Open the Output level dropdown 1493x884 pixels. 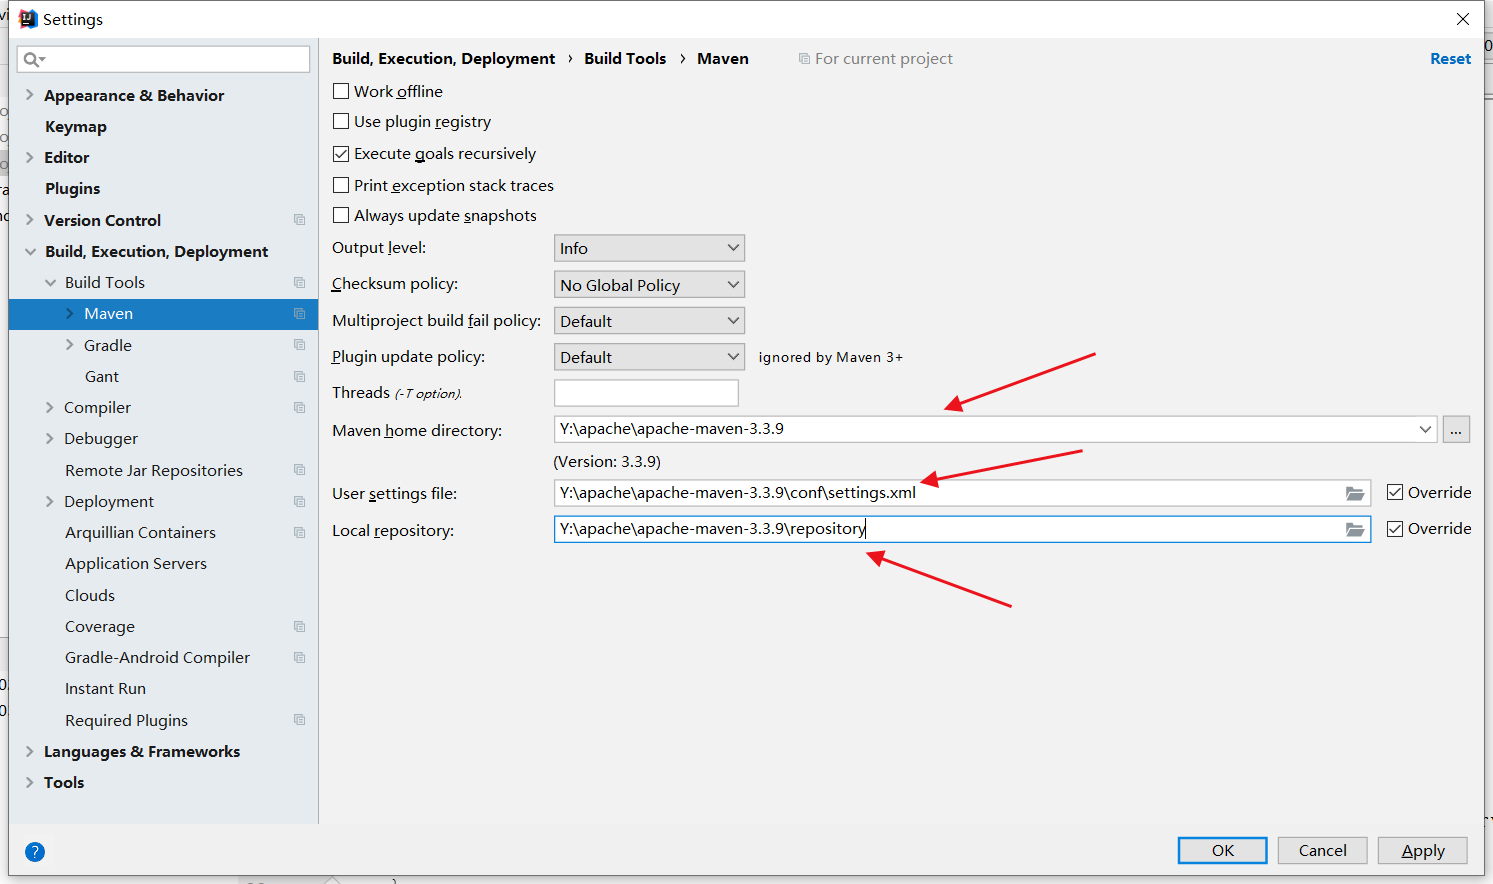[649, 248]
